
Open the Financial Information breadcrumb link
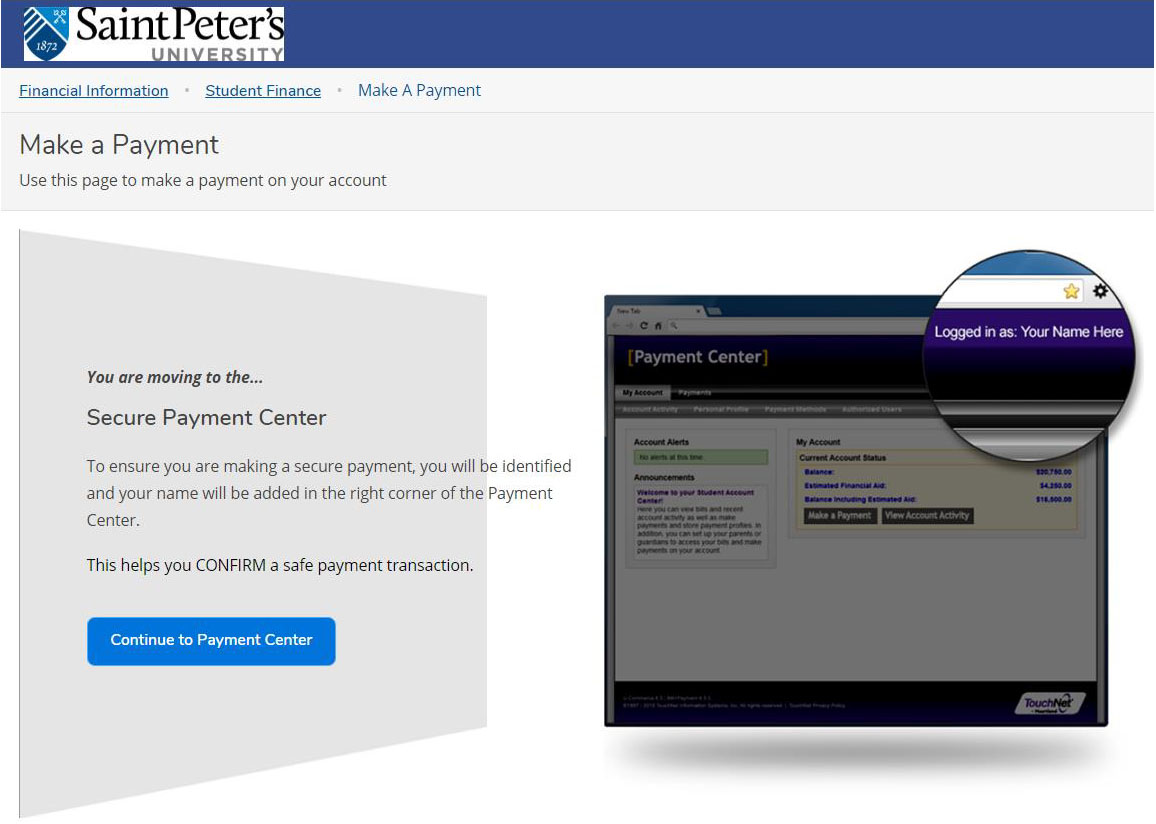(x=94, y=90)
